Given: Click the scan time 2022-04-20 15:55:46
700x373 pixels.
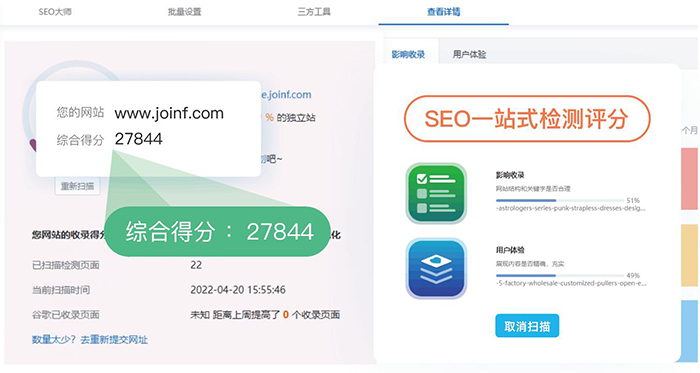Looking at the screenshot, I should coord(238,290).
